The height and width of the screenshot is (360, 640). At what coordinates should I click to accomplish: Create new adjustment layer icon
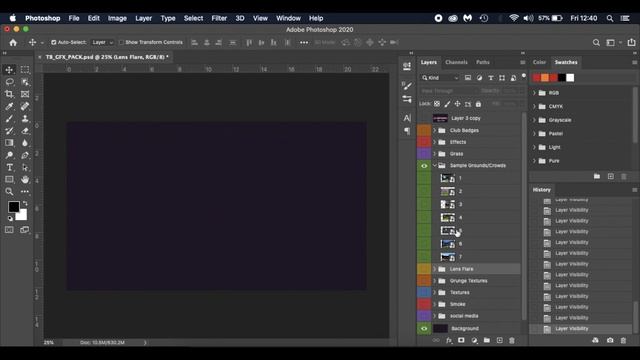pyautogui.click(x=474, y=340)
